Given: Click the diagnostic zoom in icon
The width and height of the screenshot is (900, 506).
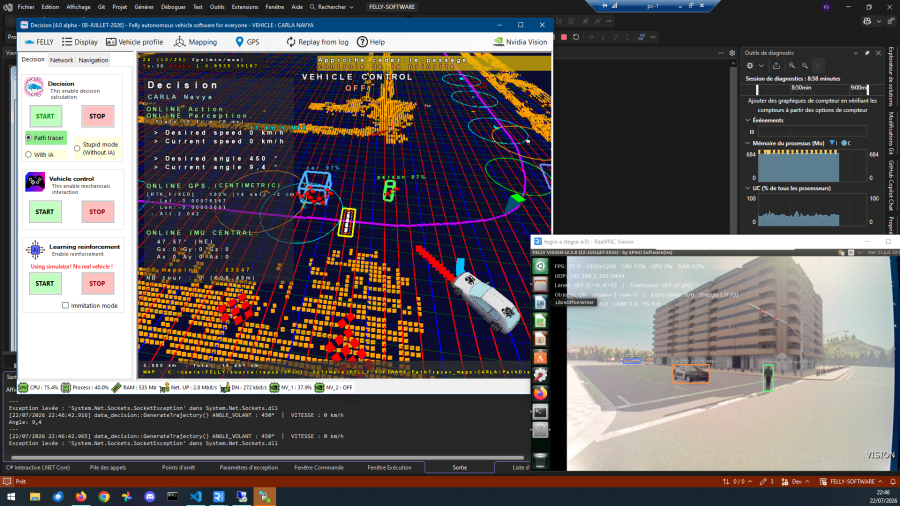Looking at the screenshot, I should click(792, 65).
